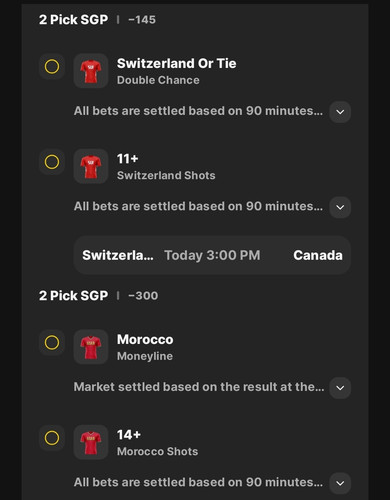390x500 pixels.
Task: Expand settlement note under Switzerland Shots
Action: pyautogui.click(x=340, y=207)
